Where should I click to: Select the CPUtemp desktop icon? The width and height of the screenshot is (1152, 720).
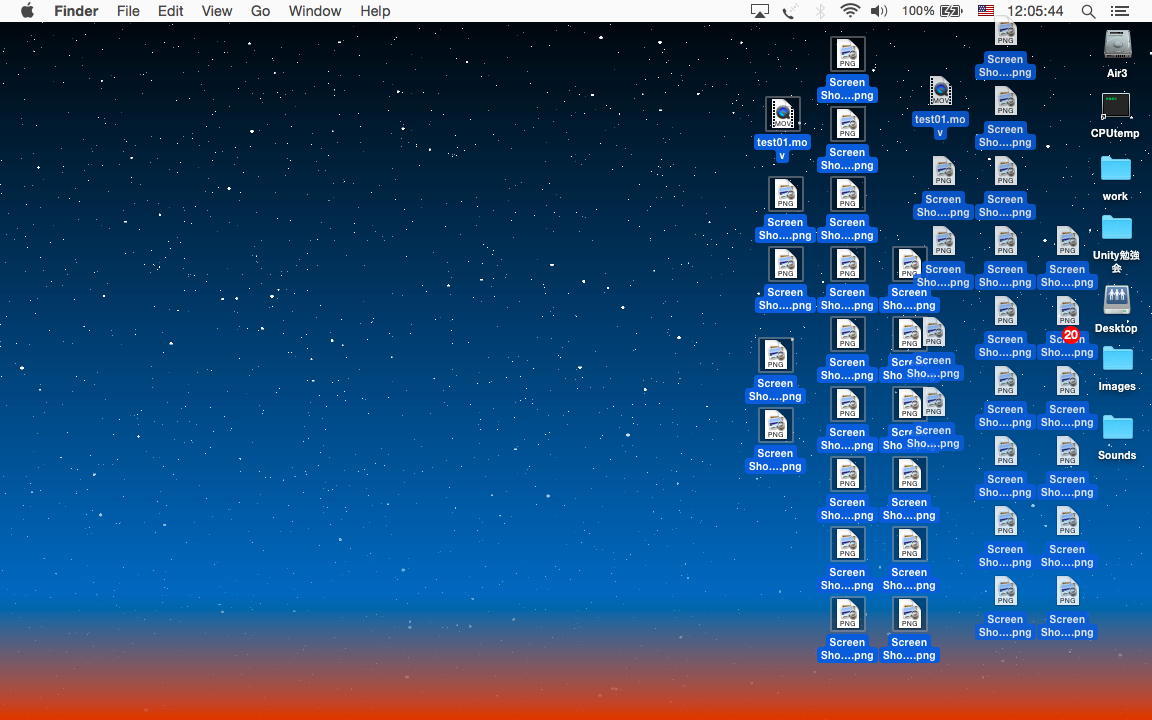[x=1115, y=106]
